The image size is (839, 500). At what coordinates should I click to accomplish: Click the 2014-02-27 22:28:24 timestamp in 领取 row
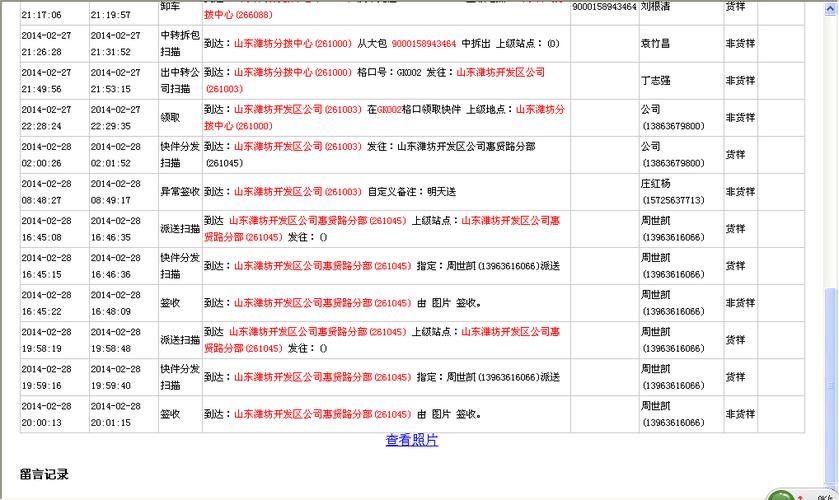point(54,118)
